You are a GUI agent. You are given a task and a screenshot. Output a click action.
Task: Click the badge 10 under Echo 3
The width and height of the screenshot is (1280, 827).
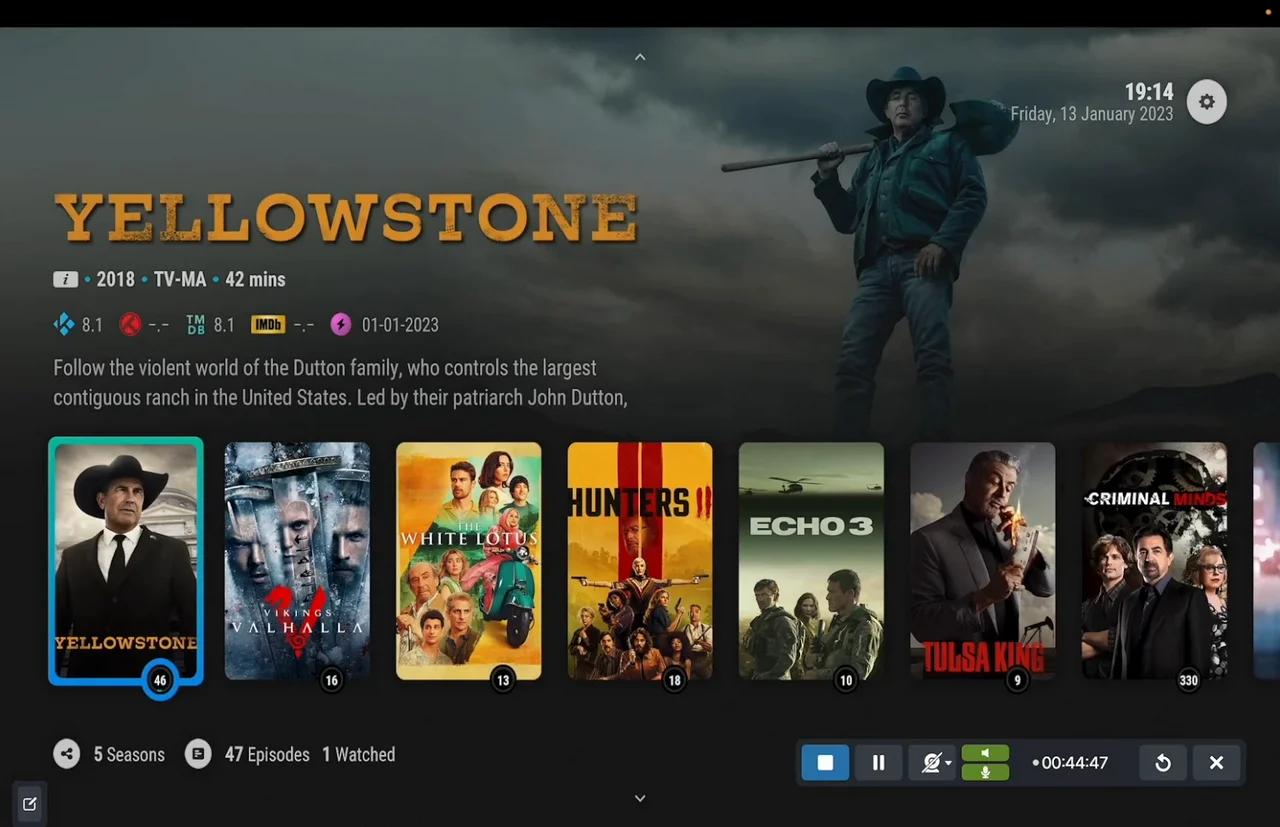click(846, 680)
